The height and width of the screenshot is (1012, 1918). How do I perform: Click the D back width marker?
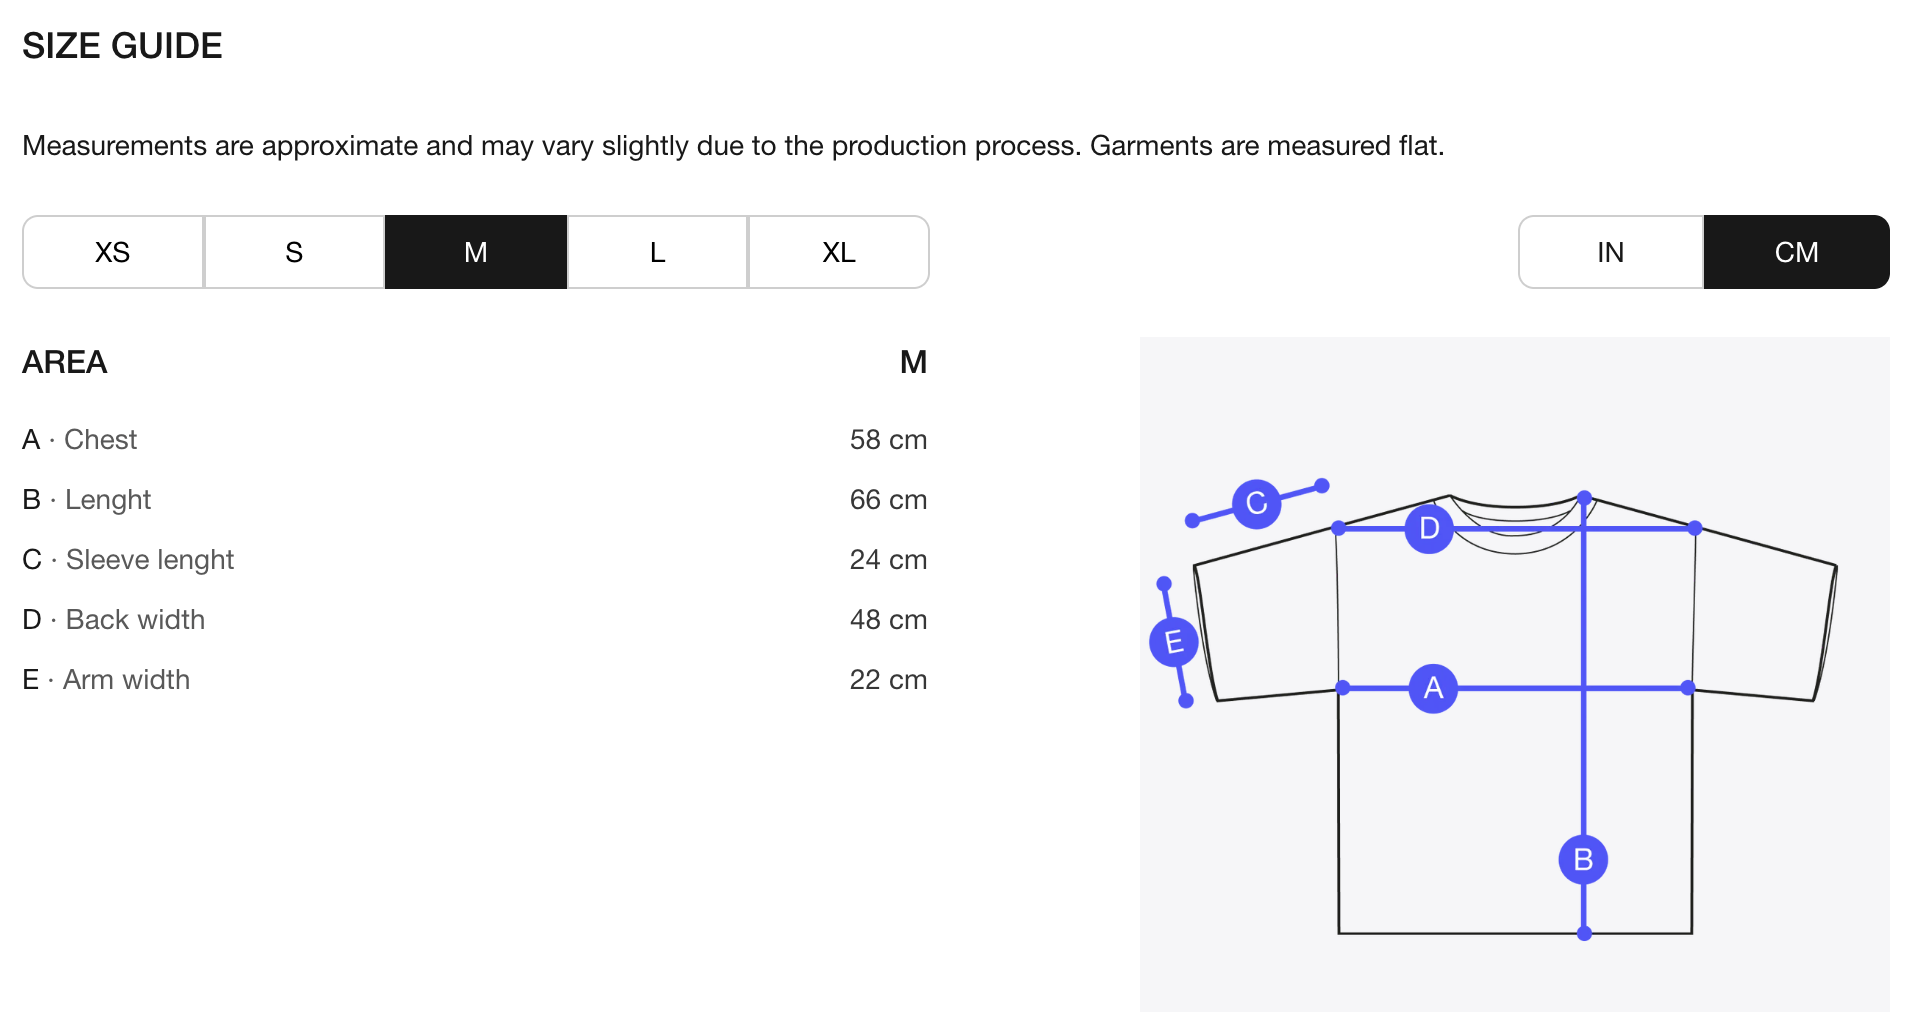click(x=1429, y=528)
